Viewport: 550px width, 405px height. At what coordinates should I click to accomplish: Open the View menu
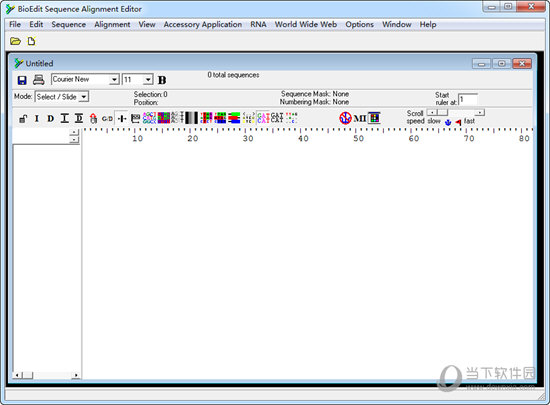(147, 25)
